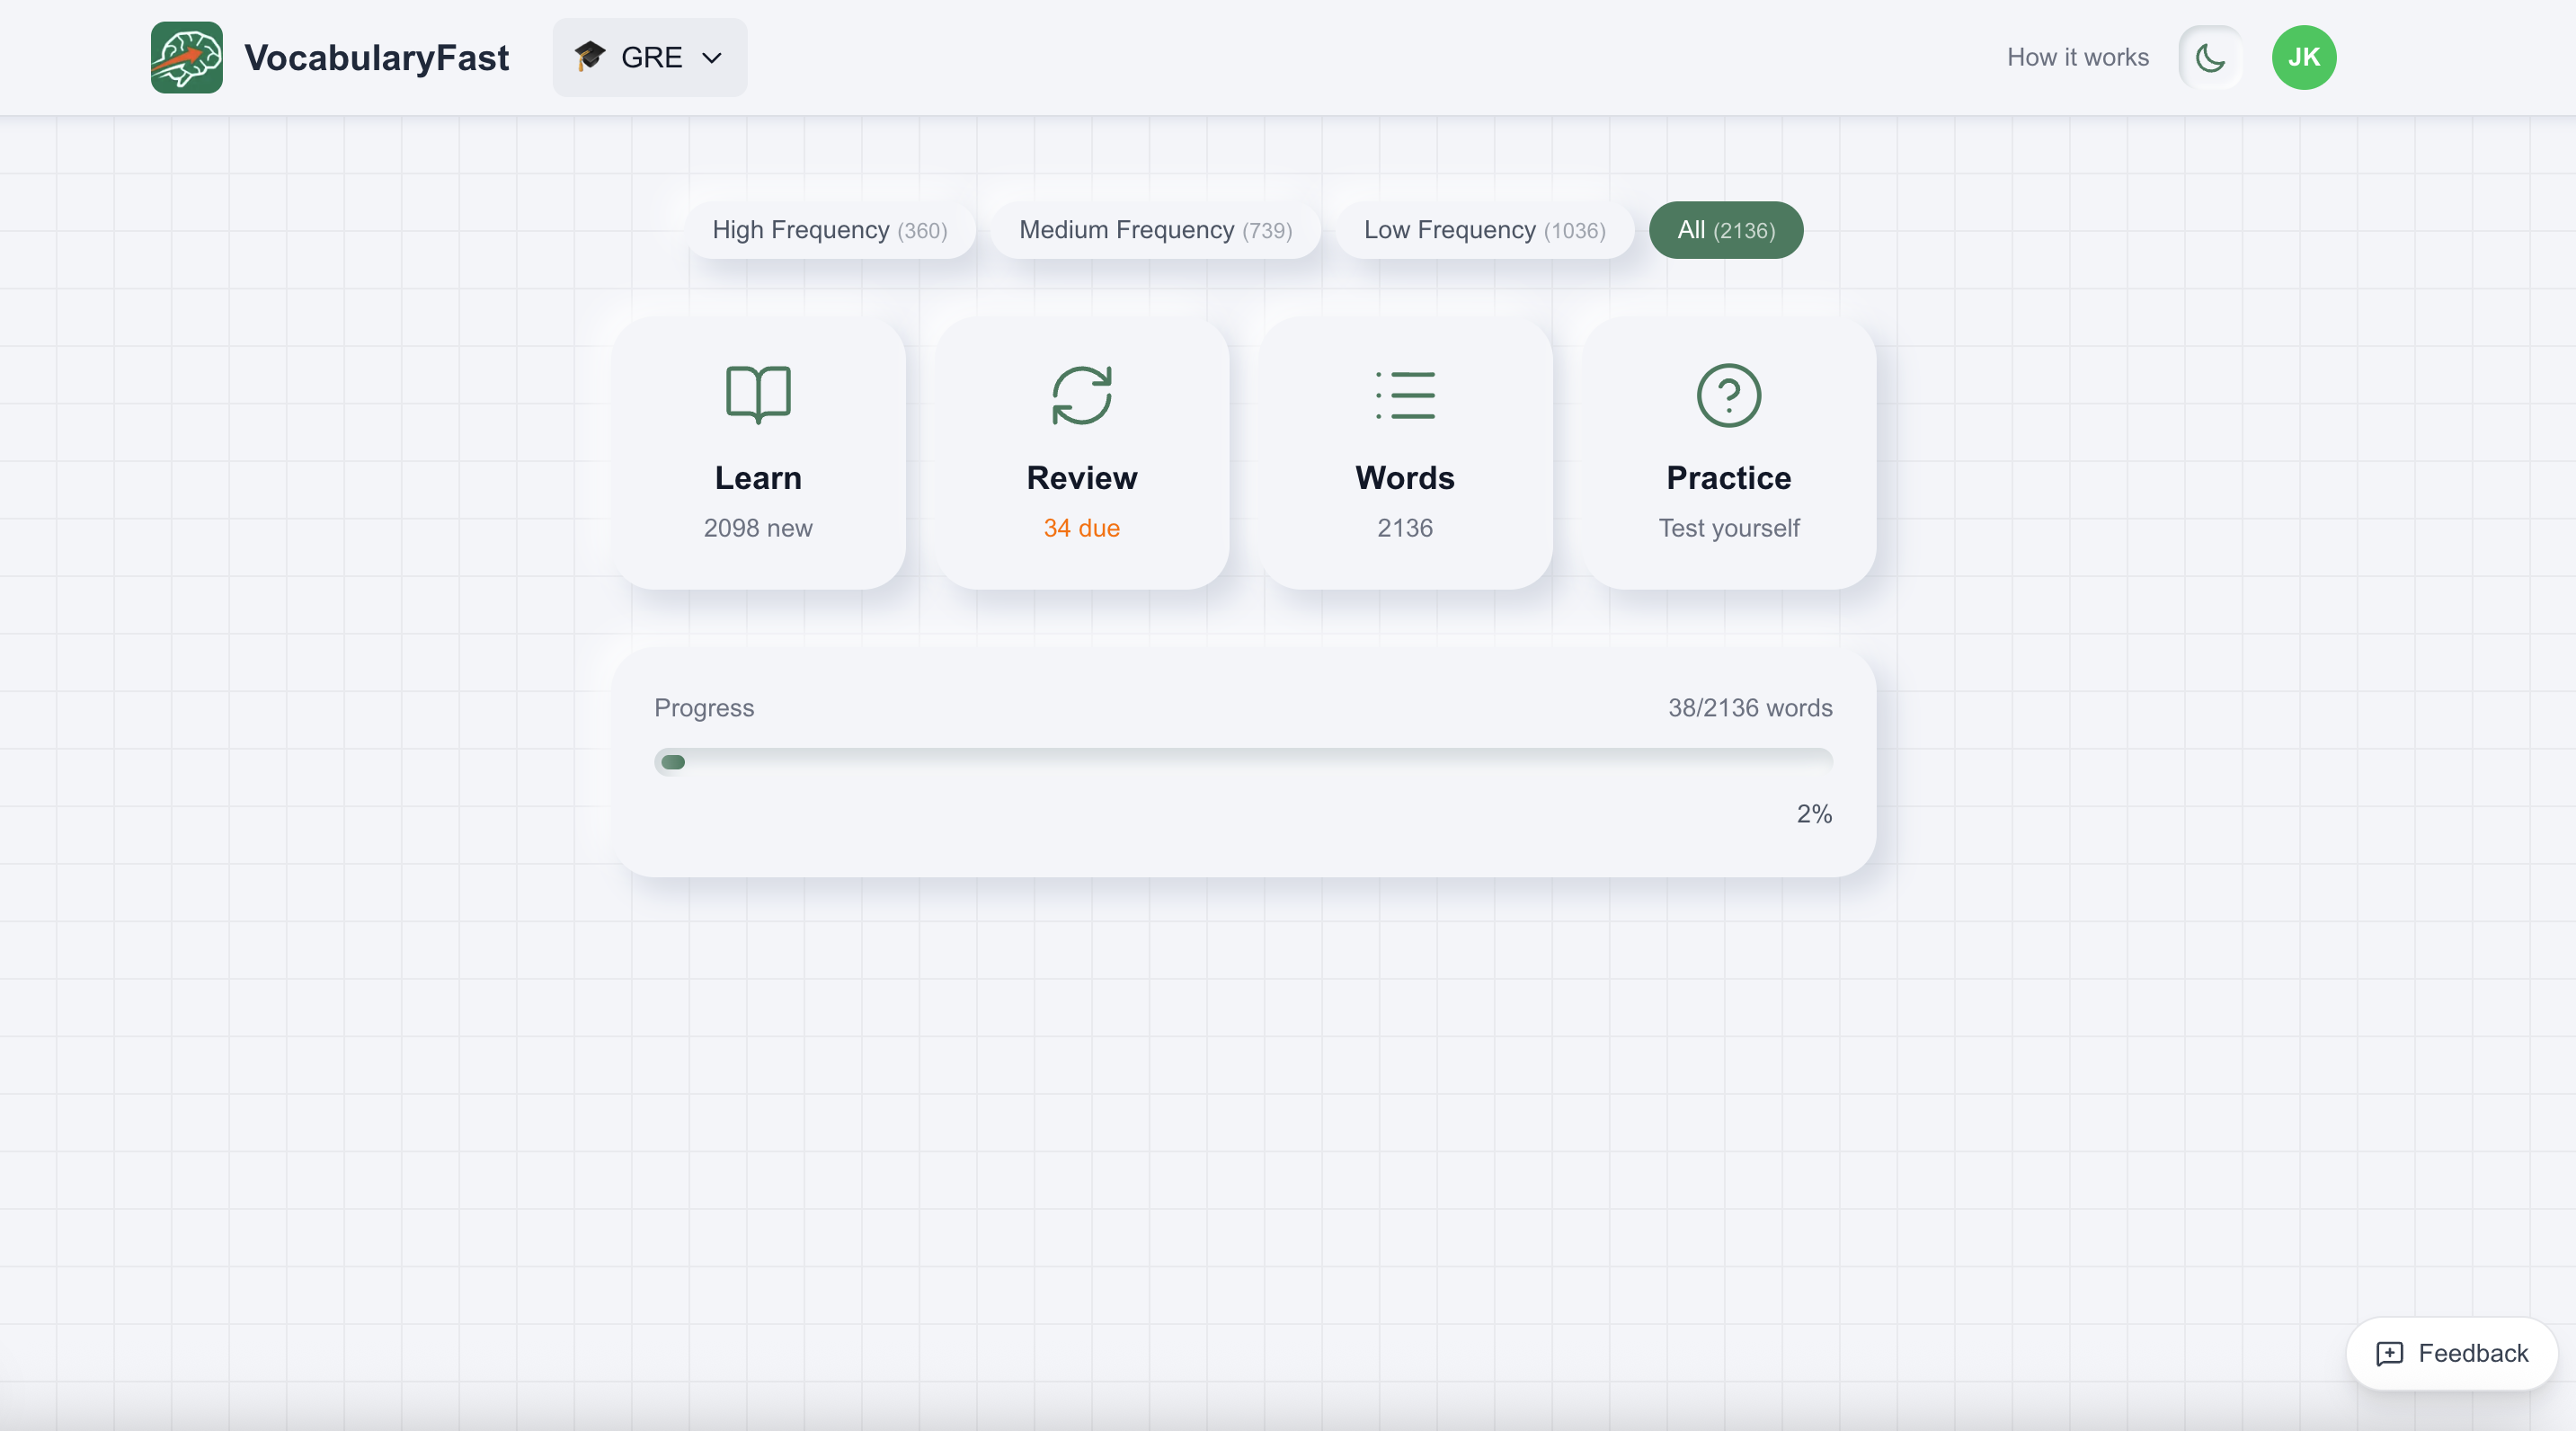
Task: Select the All words tab
Action: 1725,230
